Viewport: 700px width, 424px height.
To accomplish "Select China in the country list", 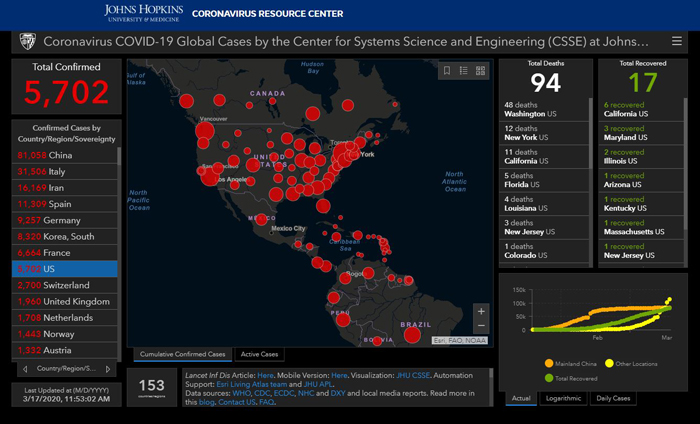I will (x=65, y=155).
